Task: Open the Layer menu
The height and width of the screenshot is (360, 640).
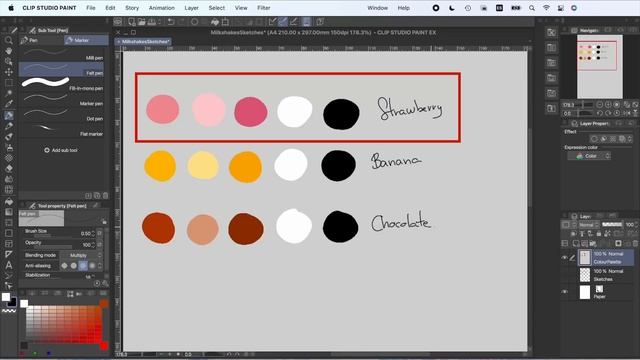Action: point(191,8)
